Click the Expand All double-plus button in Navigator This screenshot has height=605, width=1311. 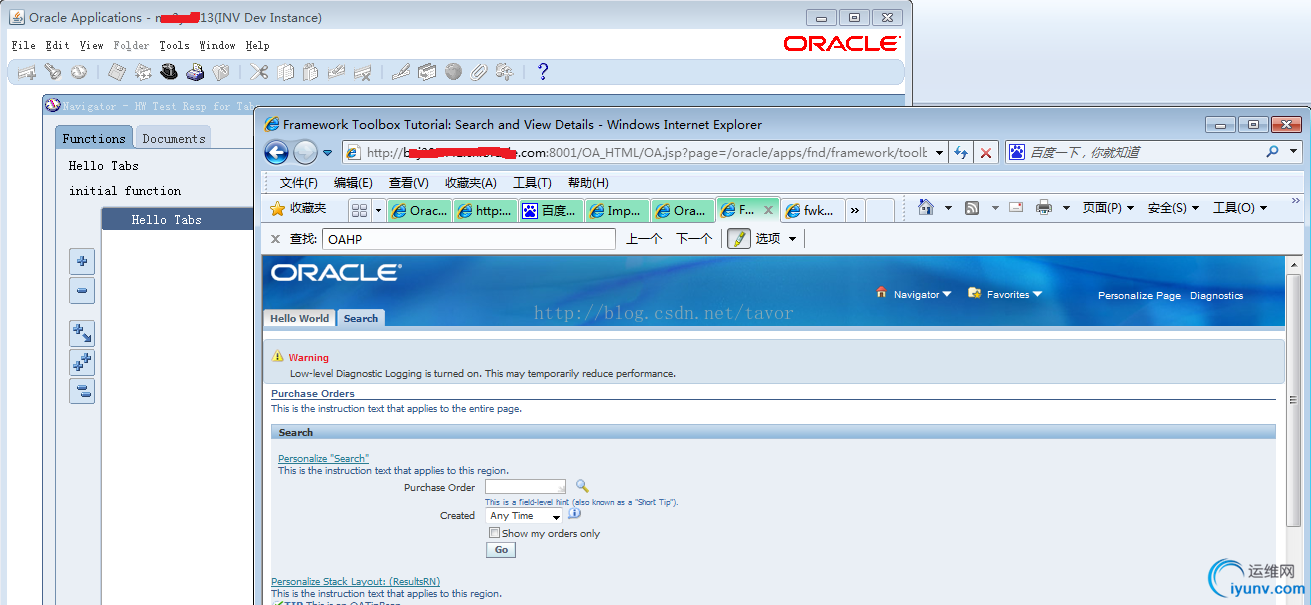pos(82,362)
